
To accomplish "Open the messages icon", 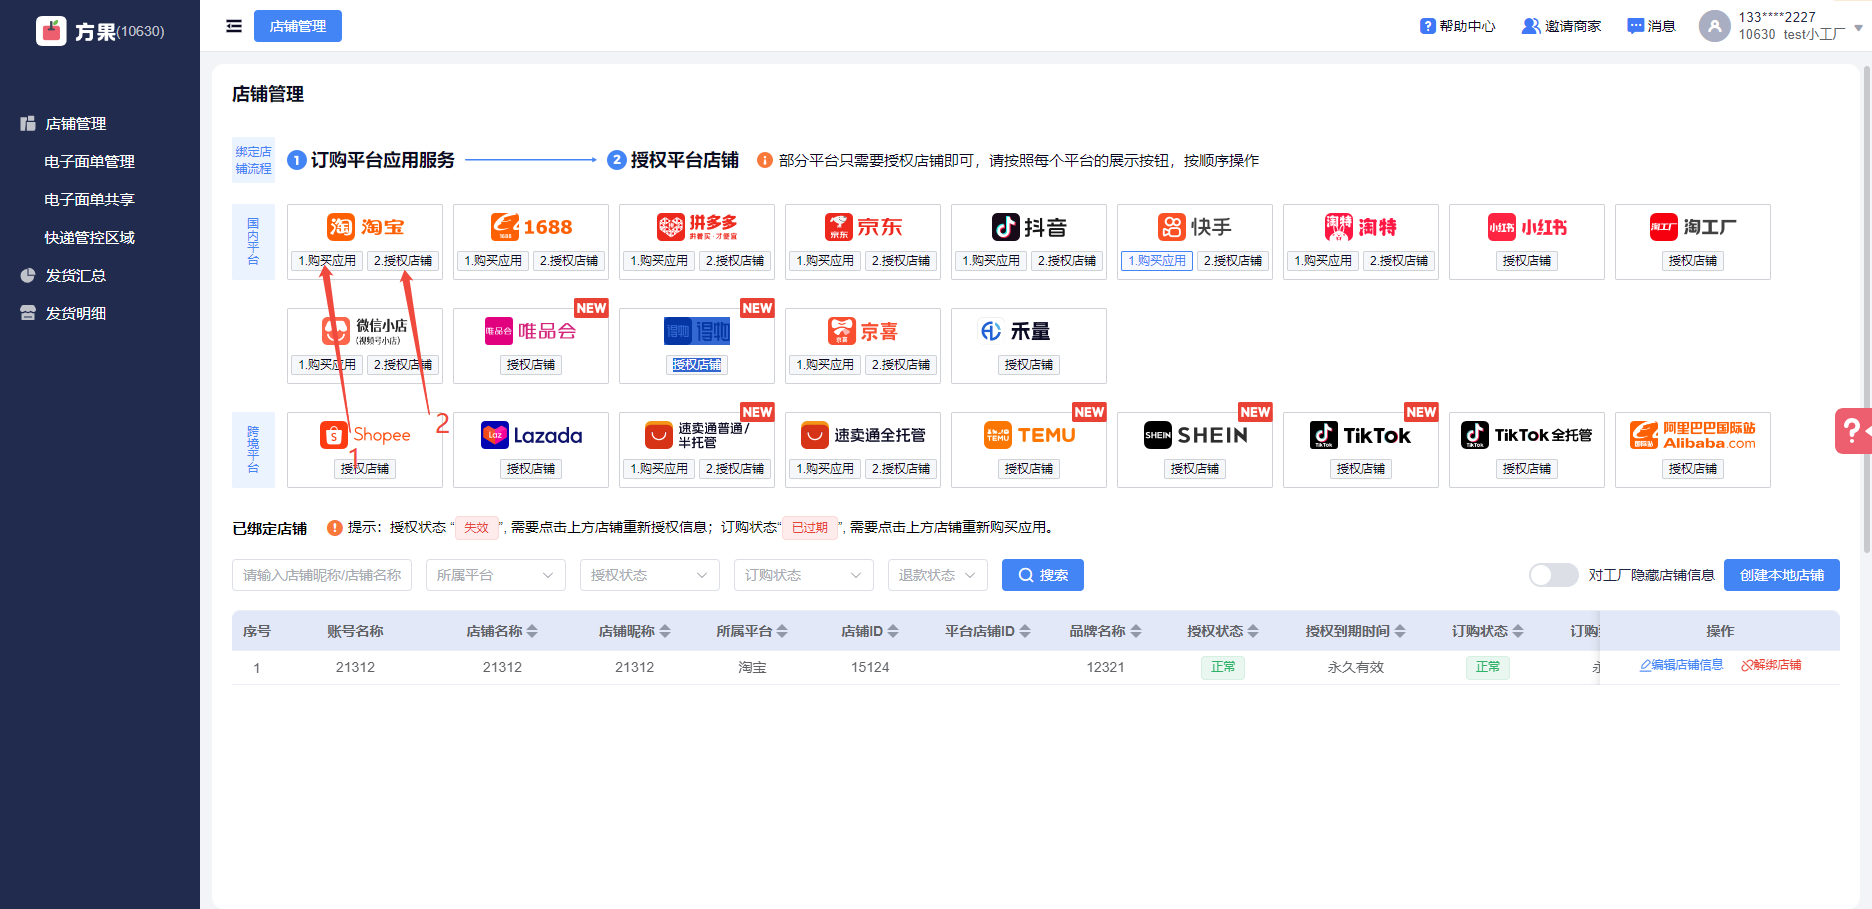I will click(x=1635, y=26).
